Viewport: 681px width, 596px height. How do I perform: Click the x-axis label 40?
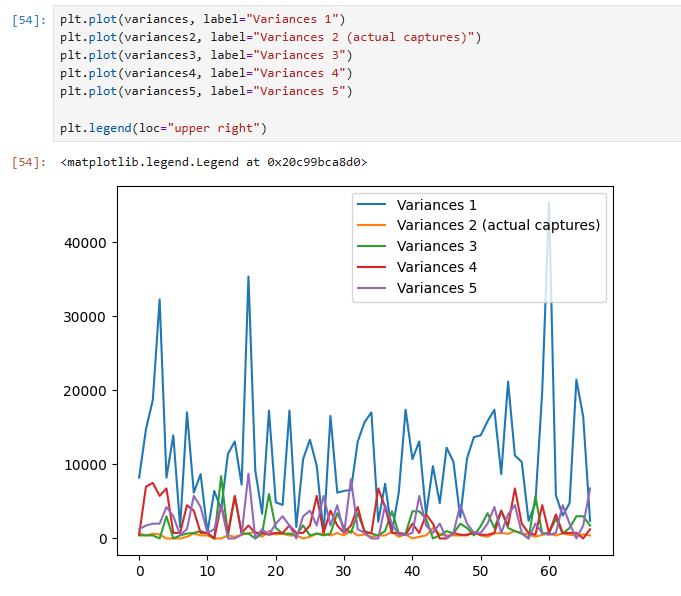coord(412,571)
